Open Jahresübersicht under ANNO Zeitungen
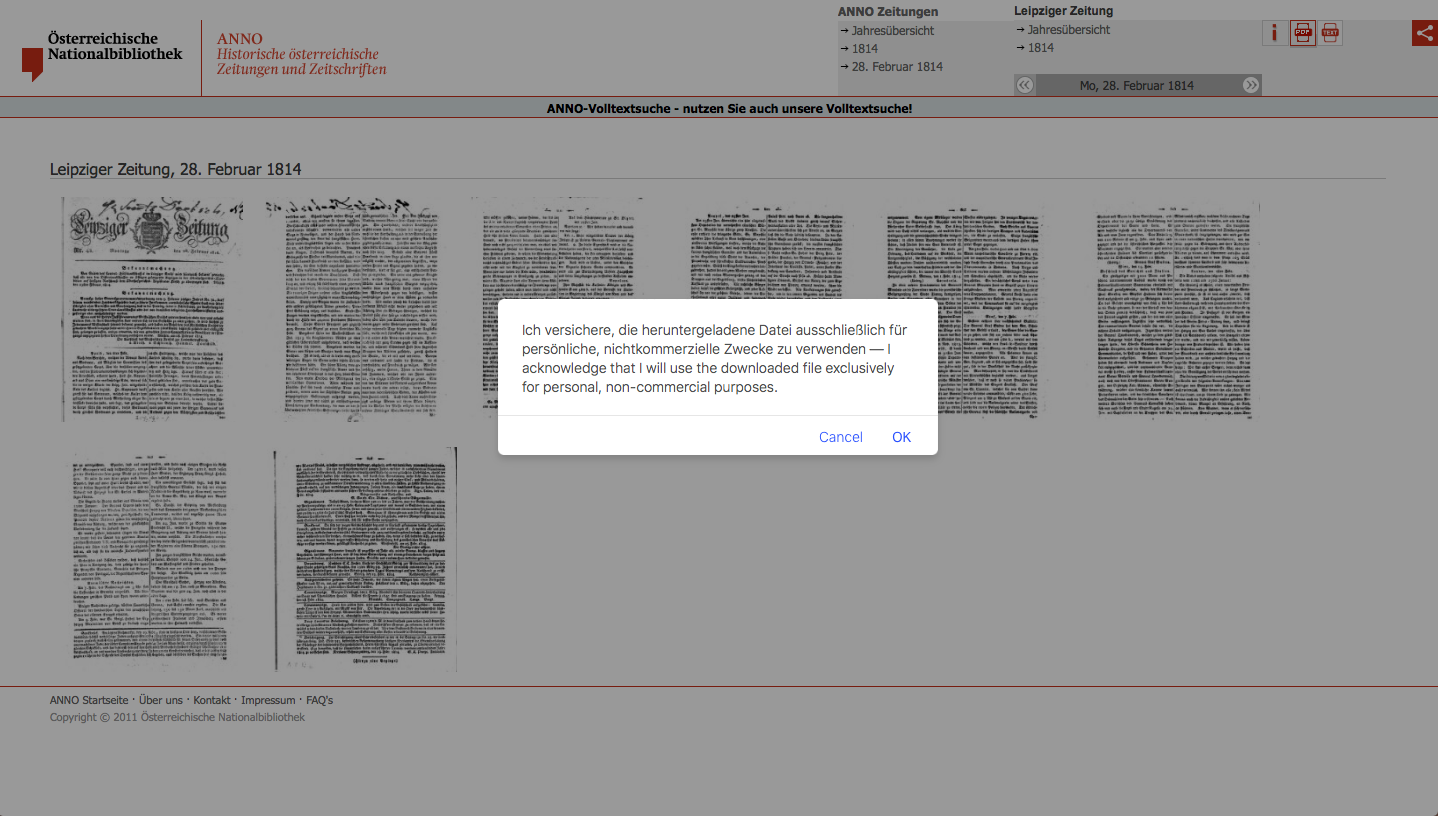Screen dimensions: 1438x816 [x=892, y=30]
